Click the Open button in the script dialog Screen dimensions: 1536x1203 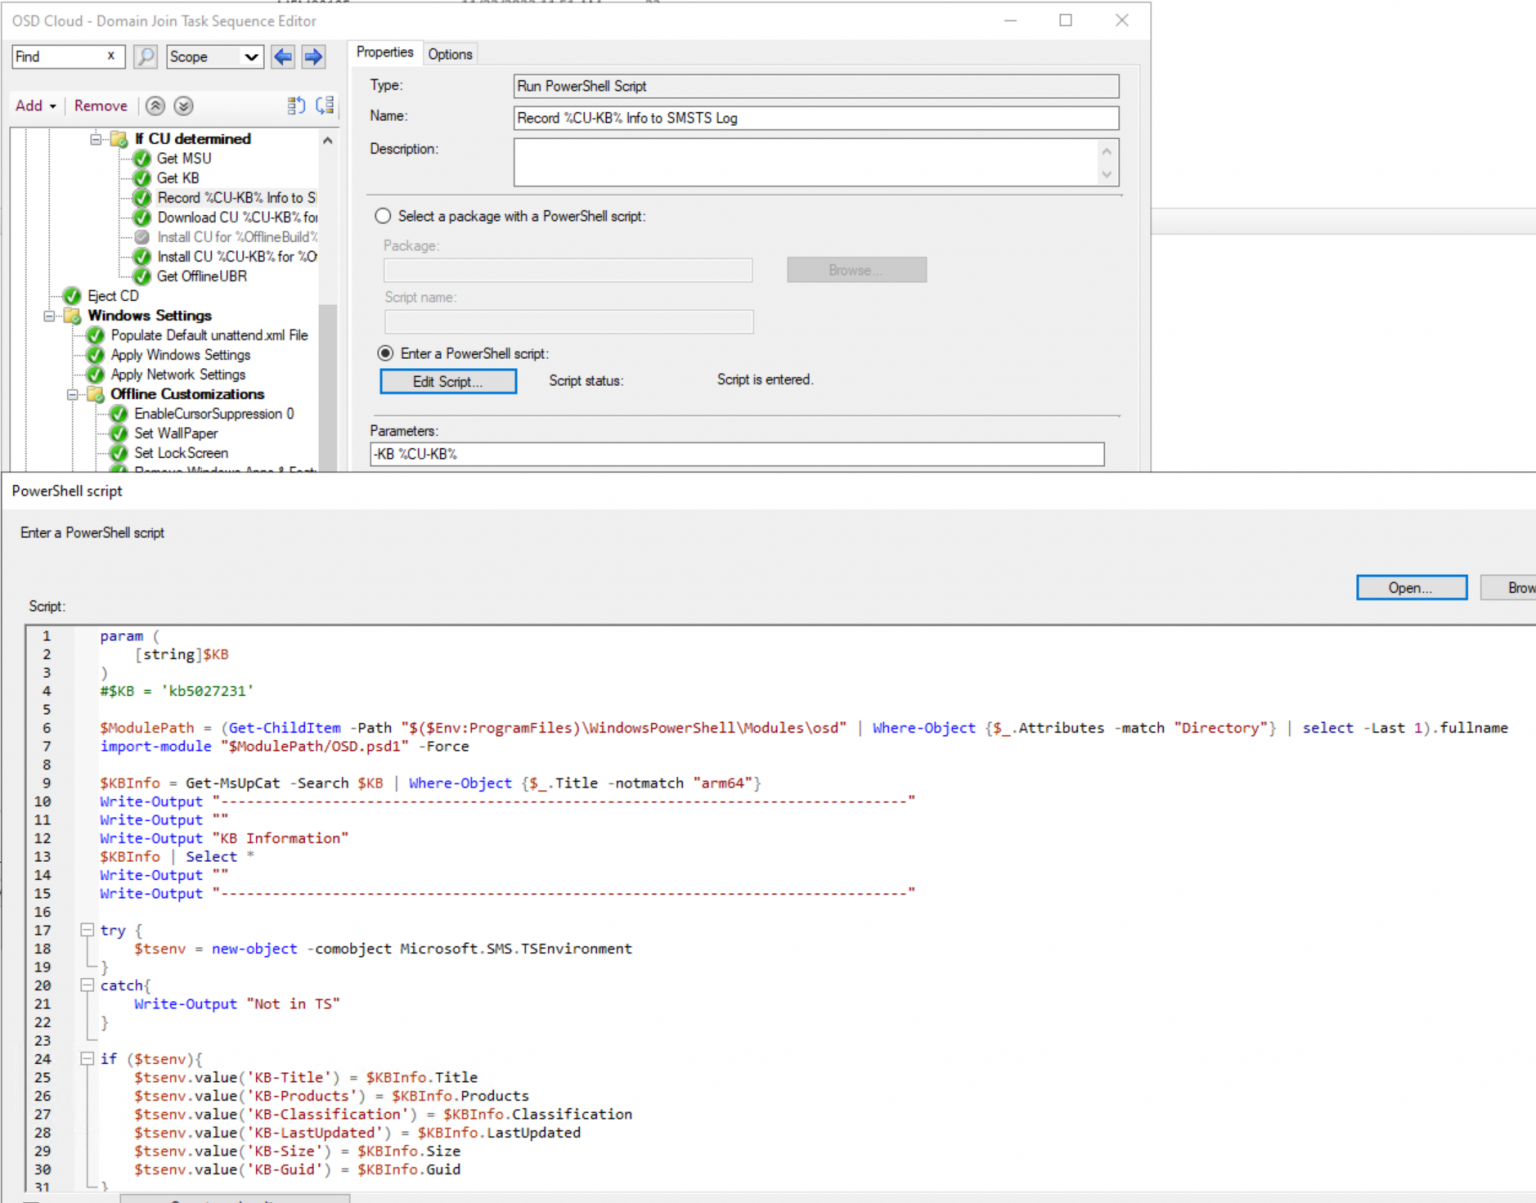pos(1410,587)
